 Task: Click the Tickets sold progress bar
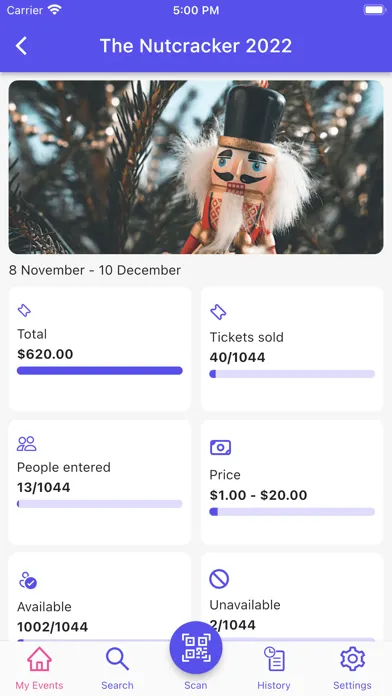(292, 374)
